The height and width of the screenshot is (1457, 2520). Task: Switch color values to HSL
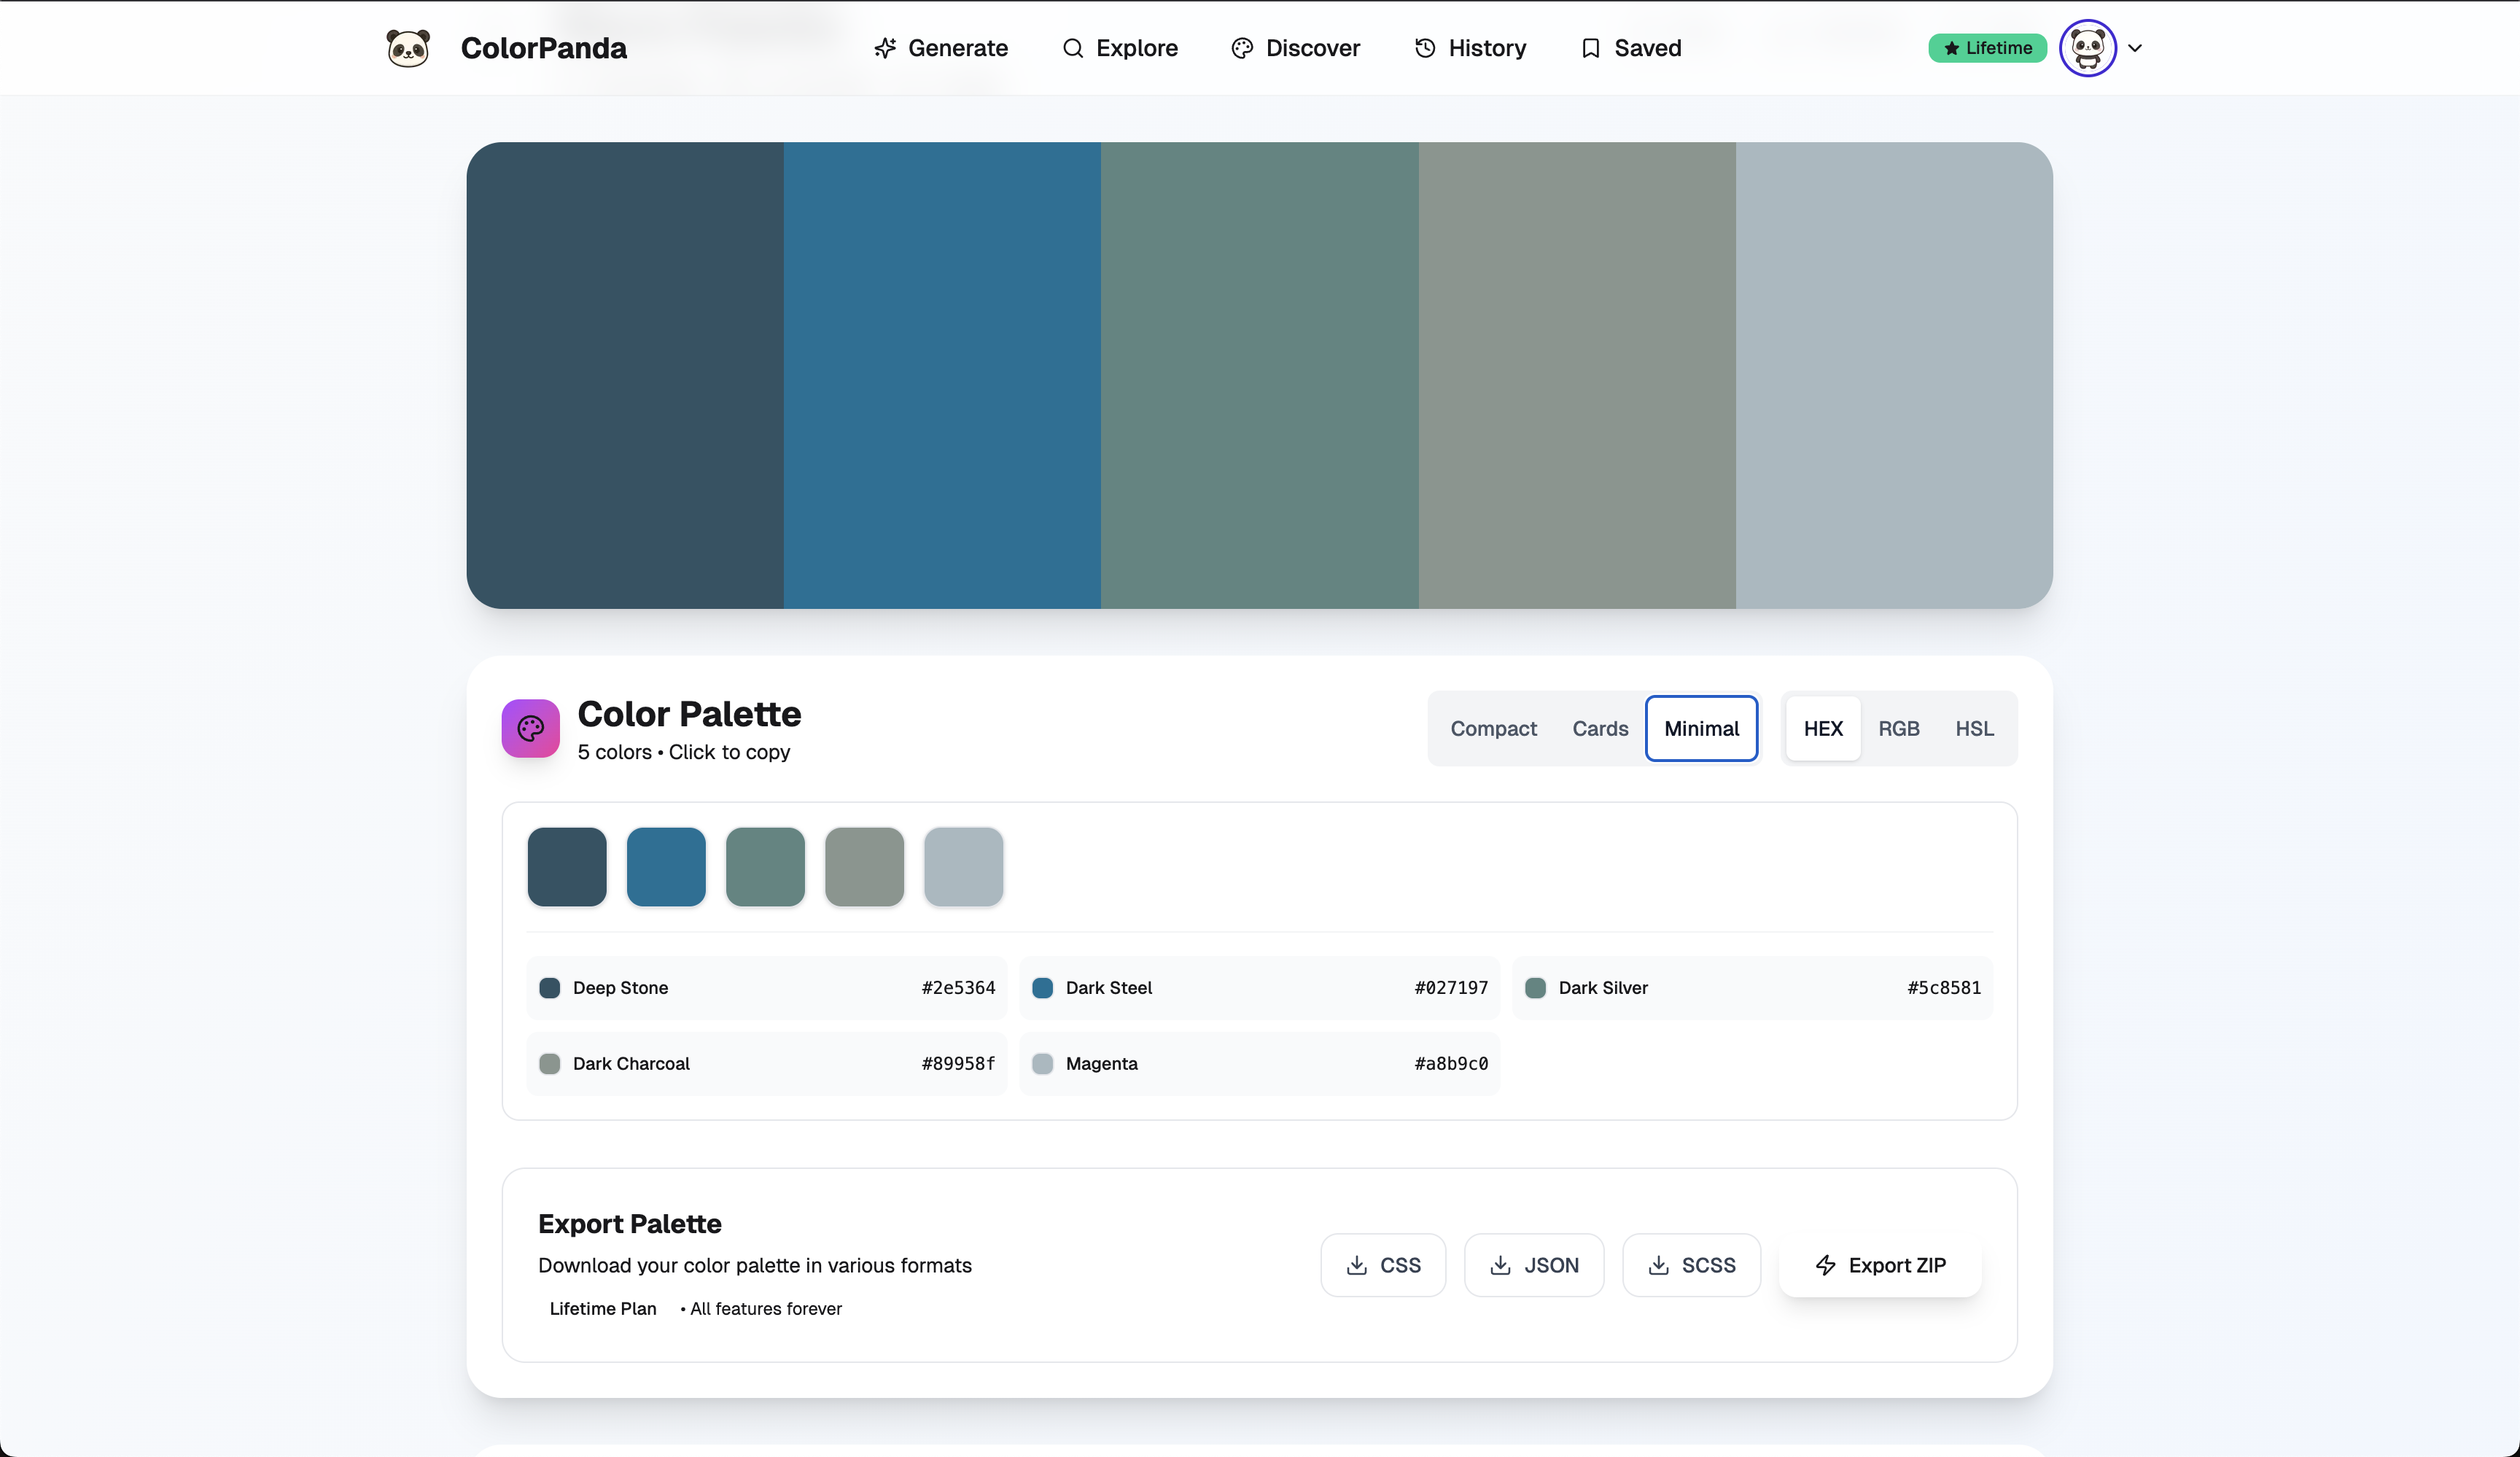[1974, 728]
